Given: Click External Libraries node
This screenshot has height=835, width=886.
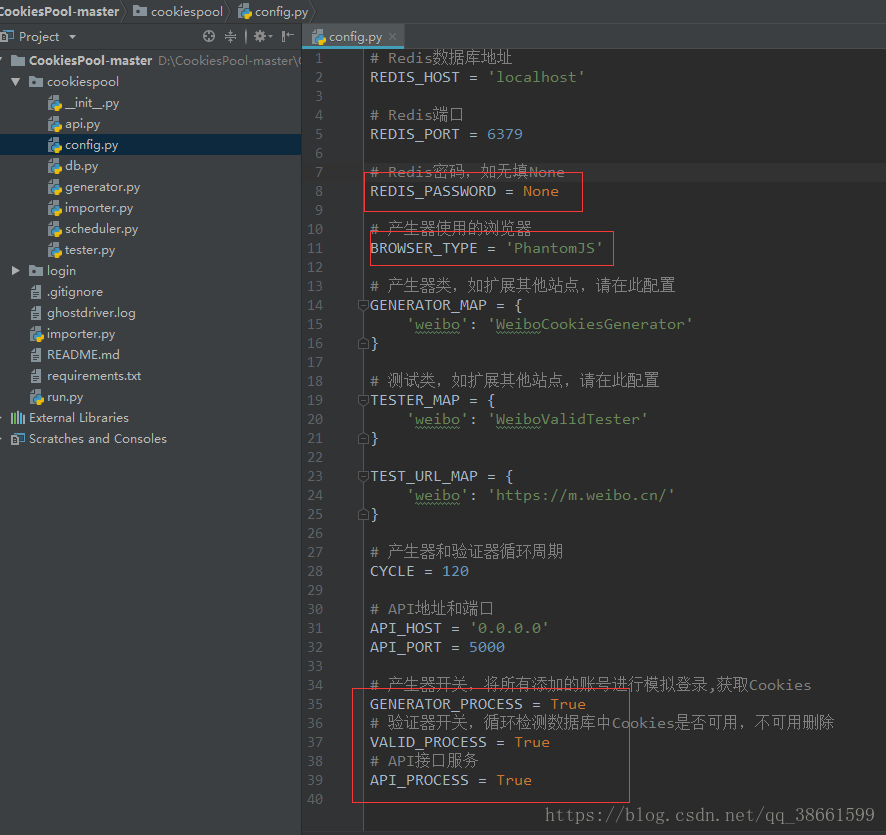Looking at the screenshot, I should tap(79, 418).
